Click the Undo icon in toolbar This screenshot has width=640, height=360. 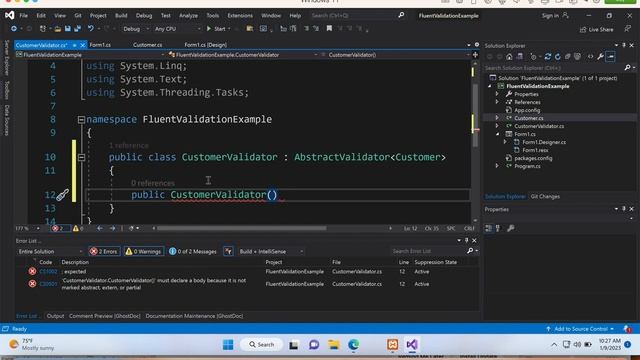(x=91, y=29)
